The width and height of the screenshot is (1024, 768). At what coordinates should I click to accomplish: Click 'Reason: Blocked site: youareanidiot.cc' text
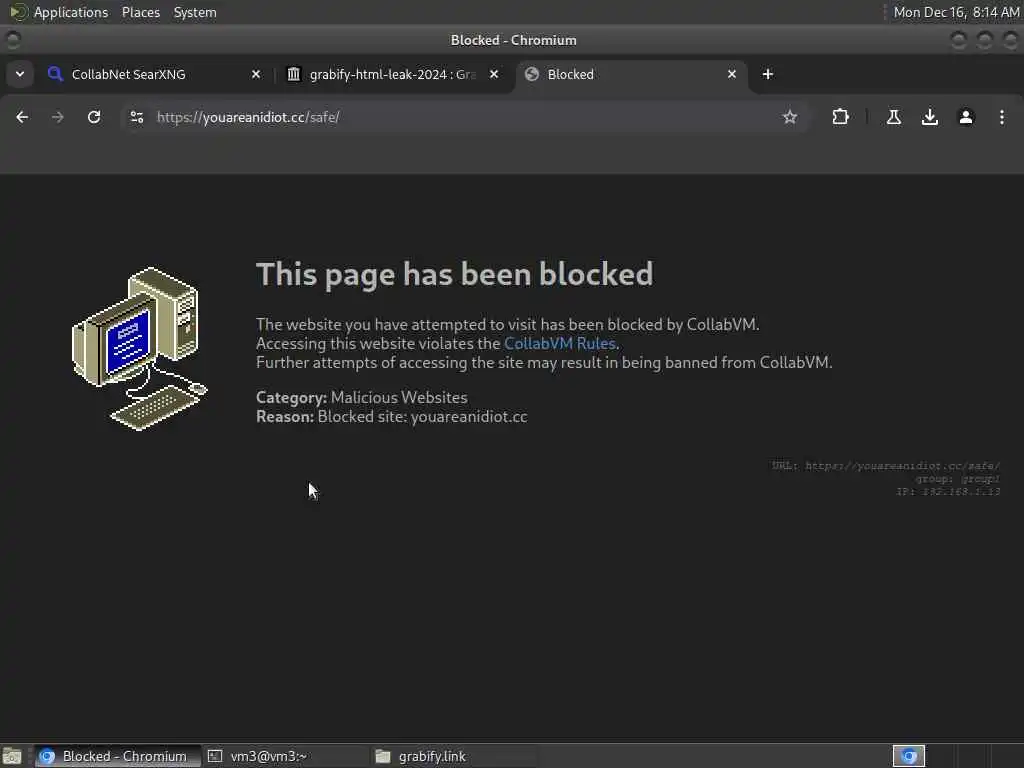point(392,417)
